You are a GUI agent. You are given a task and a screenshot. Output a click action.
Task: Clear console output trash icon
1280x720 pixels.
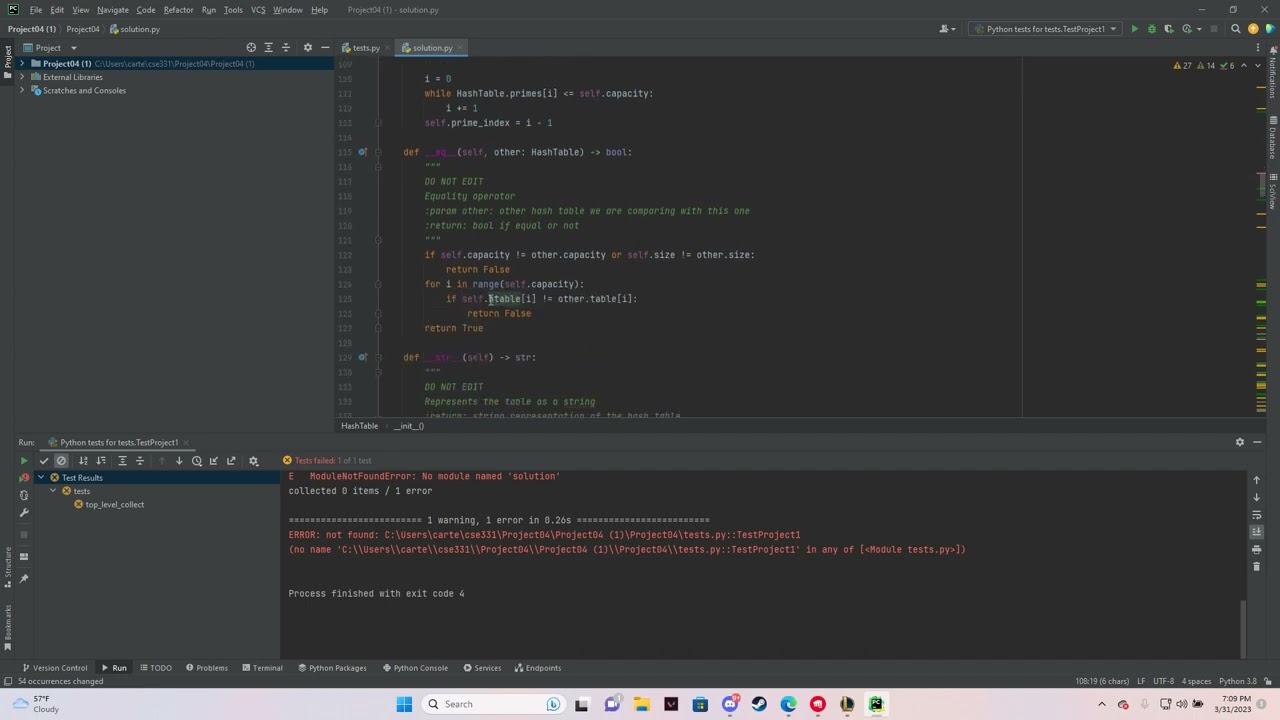coord(1257,566)
